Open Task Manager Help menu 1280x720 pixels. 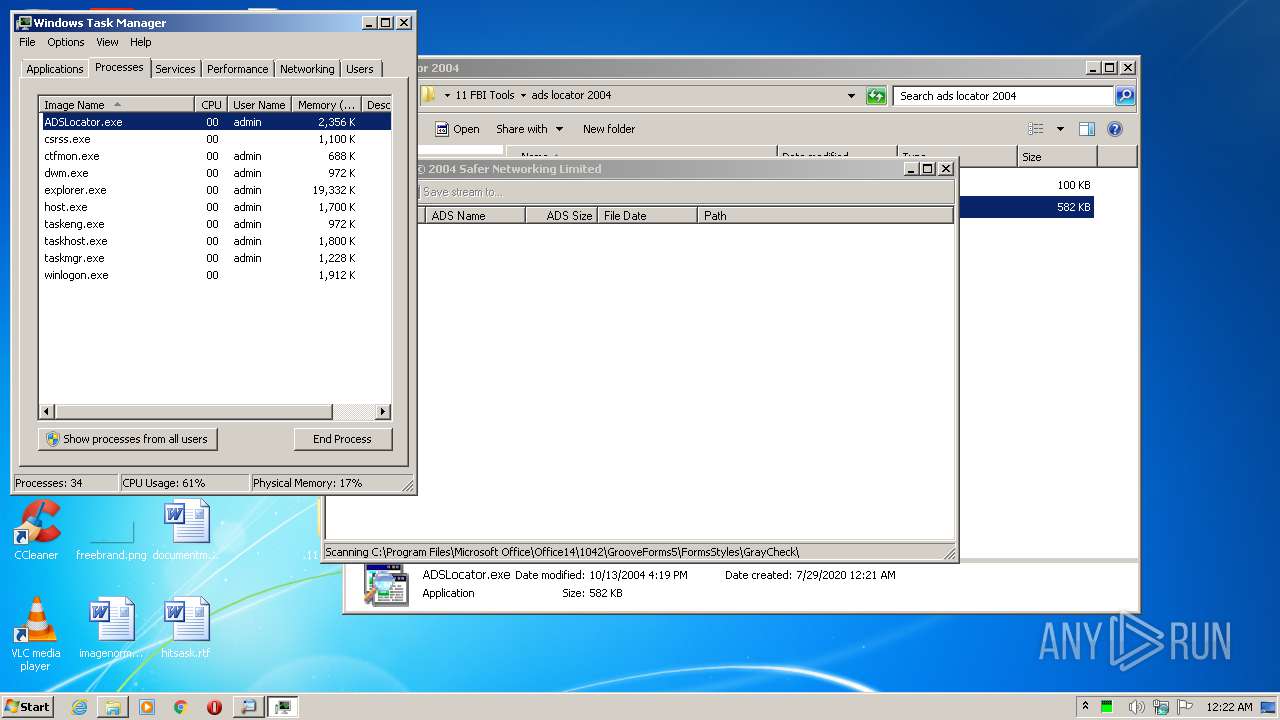point(141,42)
